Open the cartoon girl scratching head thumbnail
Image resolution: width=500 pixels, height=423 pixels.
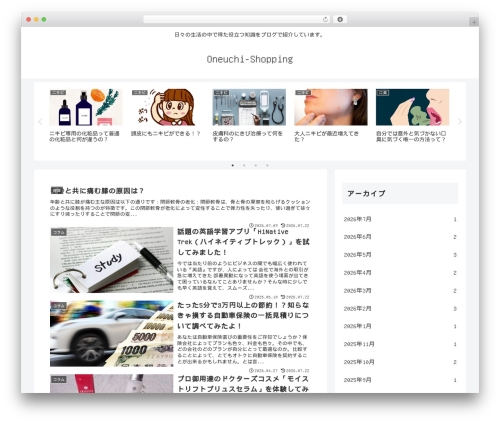coord(167,107)
